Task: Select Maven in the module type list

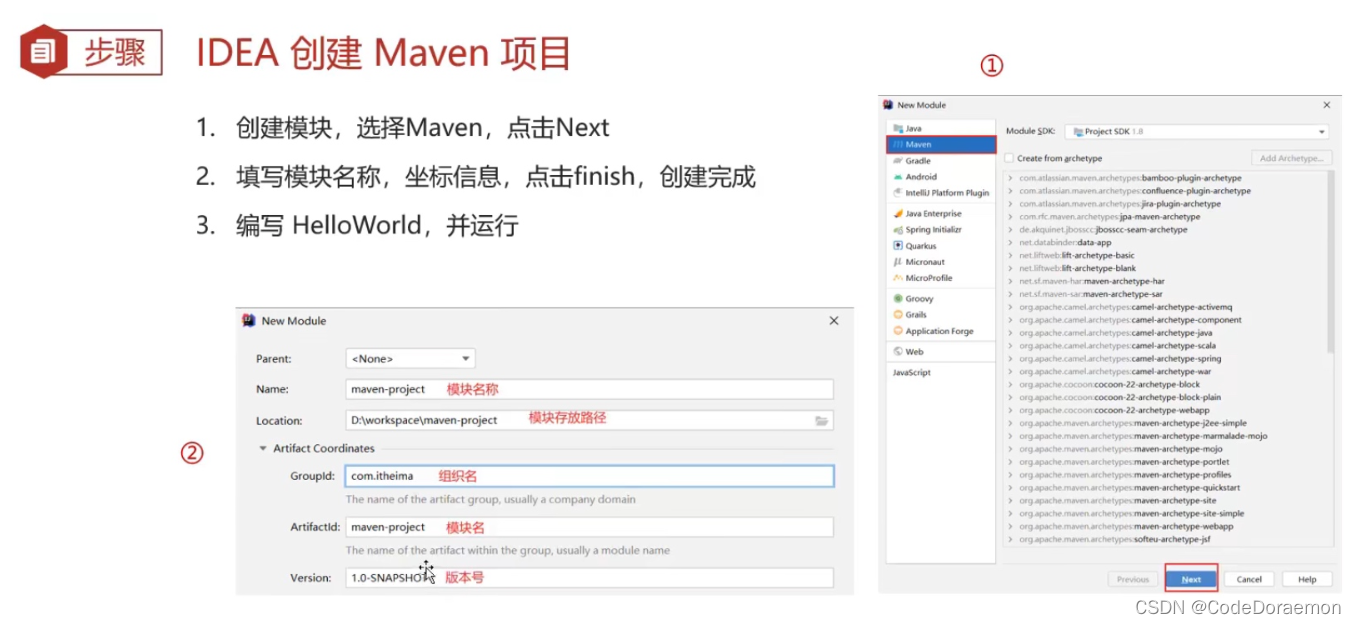Action: click(x=941, y=144)
